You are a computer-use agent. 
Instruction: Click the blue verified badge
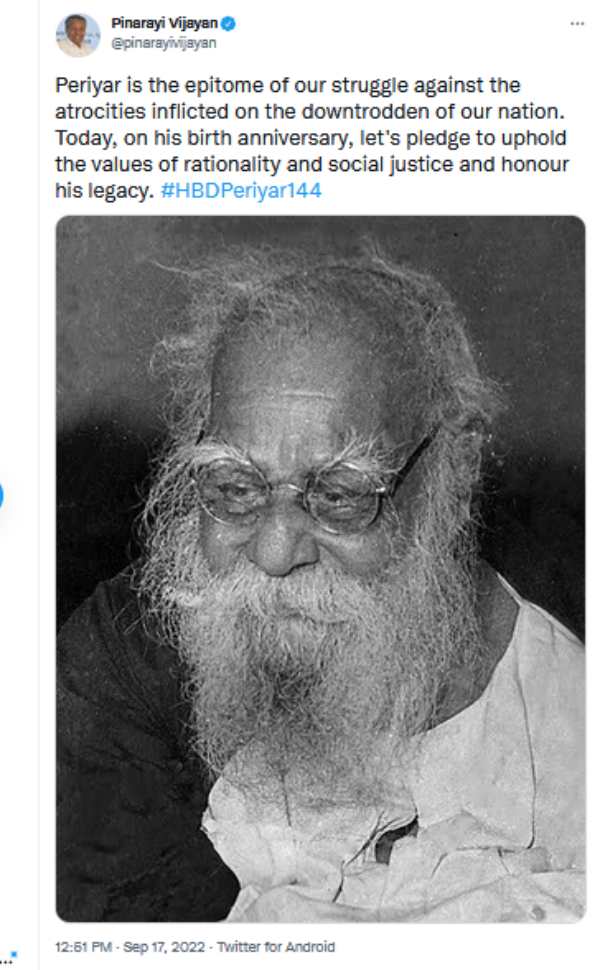point(228,24)
